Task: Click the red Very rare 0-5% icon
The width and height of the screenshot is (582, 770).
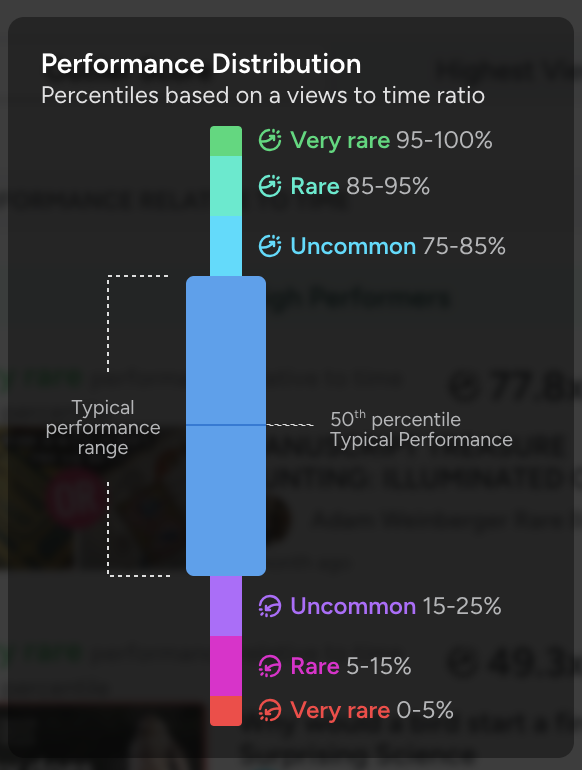Action: (270, 710)
